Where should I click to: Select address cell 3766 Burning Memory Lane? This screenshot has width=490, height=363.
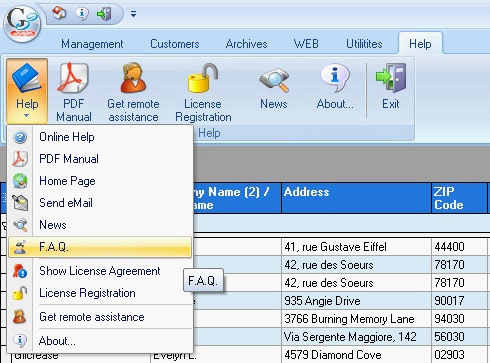point(356,319)
